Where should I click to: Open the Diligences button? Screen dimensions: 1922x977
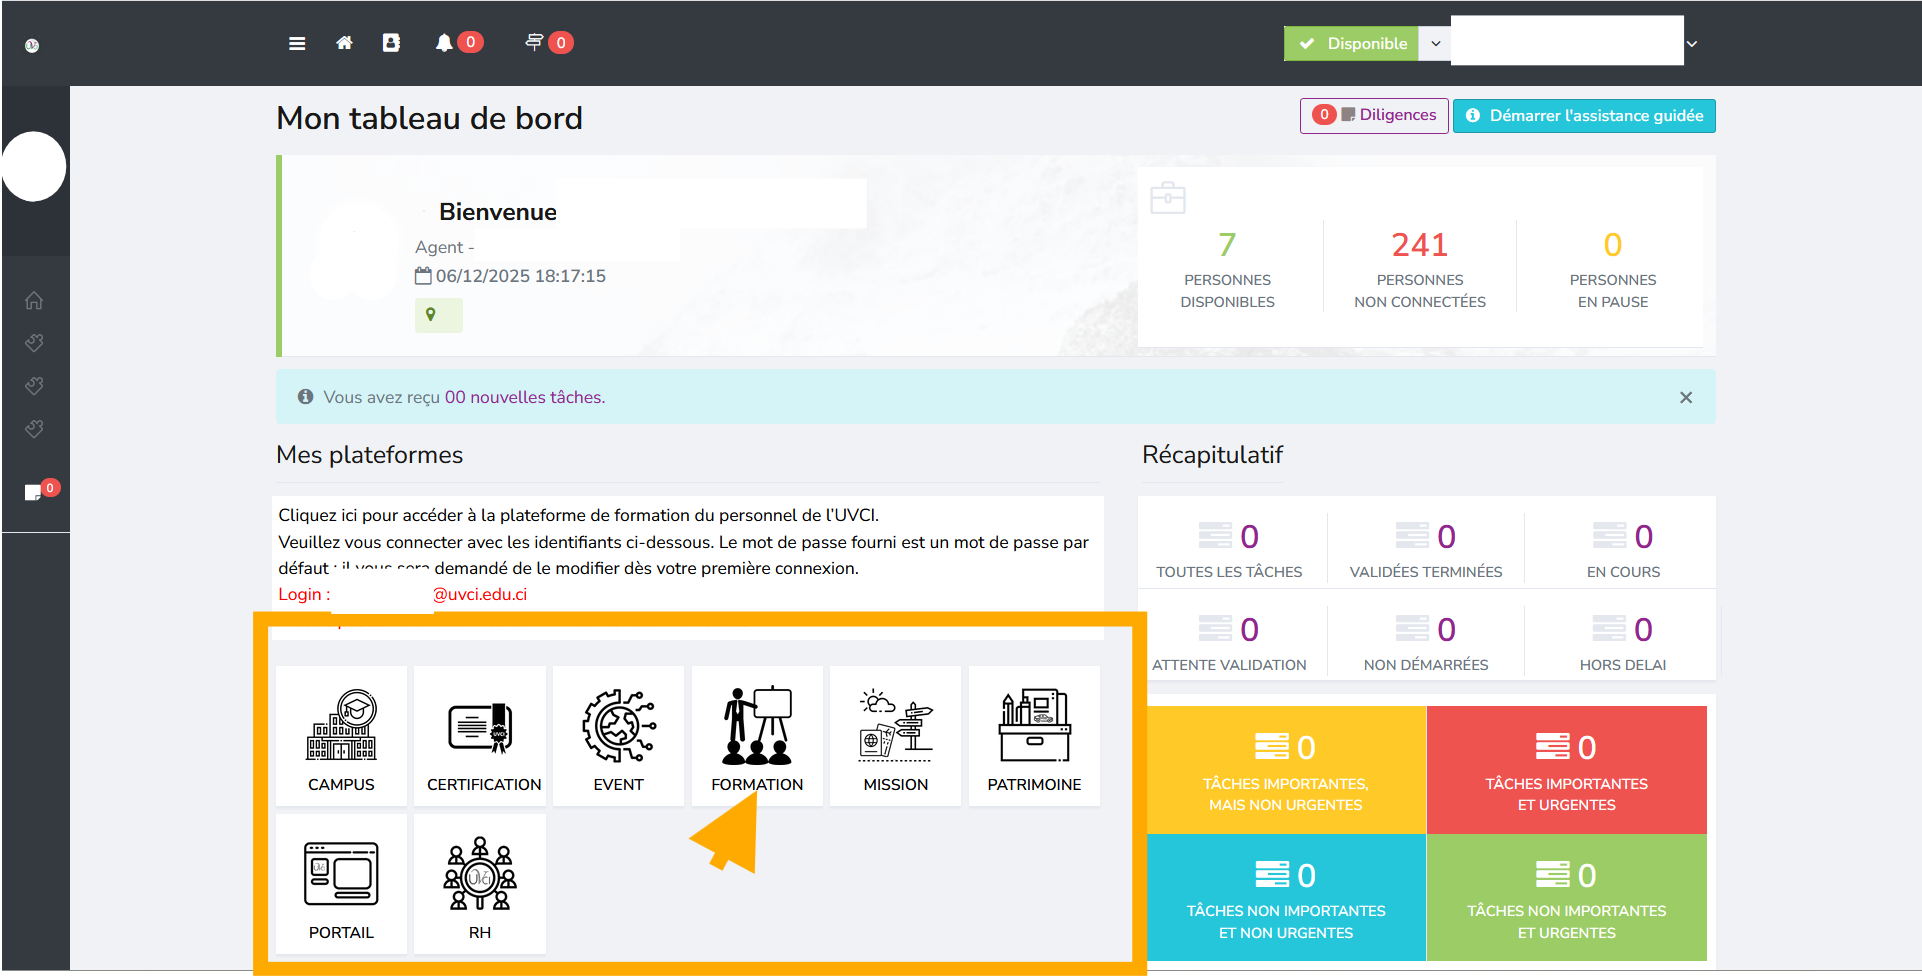point(1374,115)
